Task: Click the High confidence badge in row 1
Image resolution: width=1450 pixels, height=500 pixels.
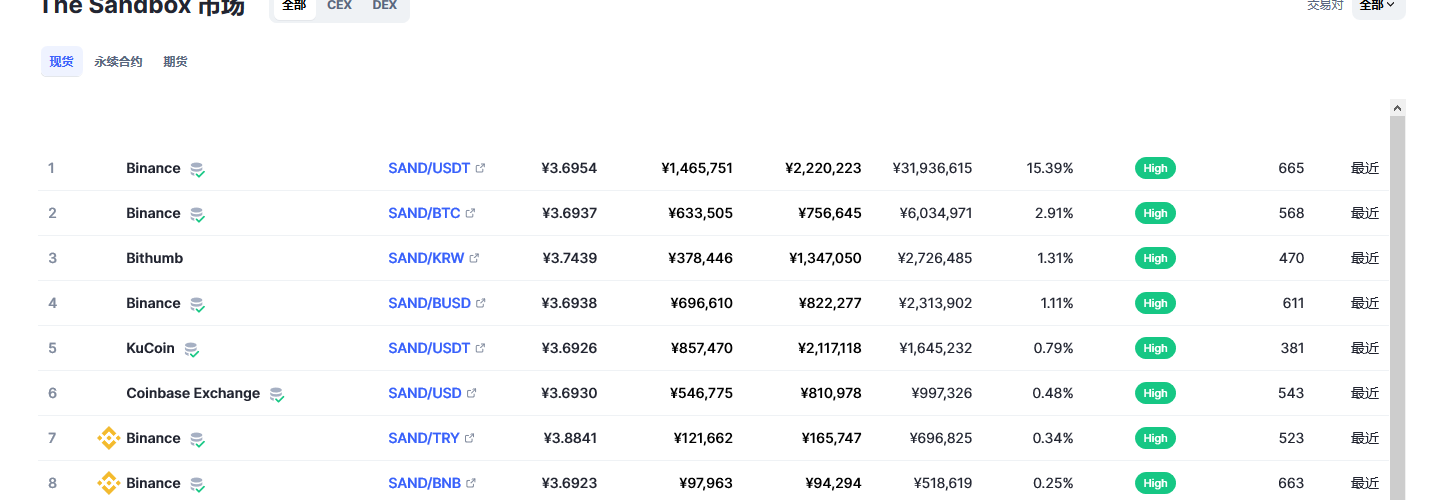Action: click(1155, 168)
